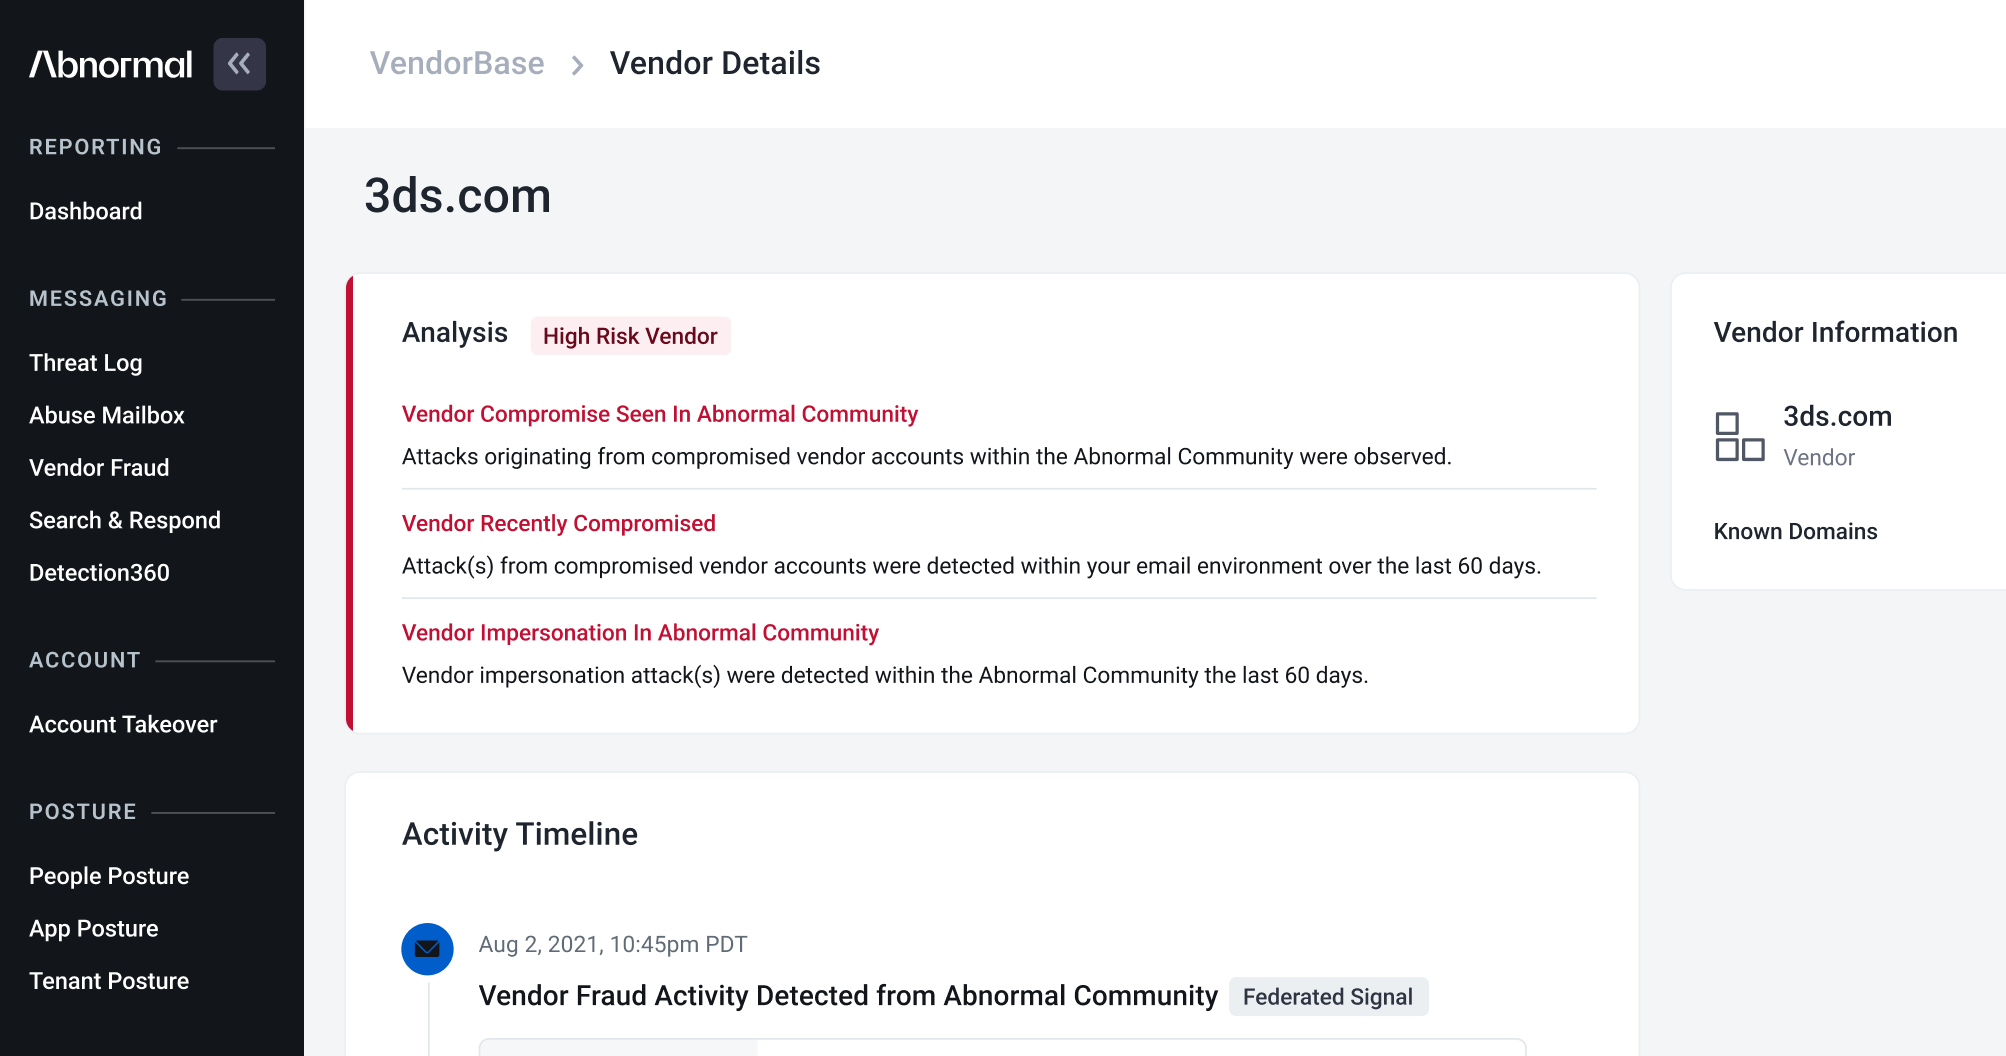Image resolution: width=2006 pixels, height=1056 pixels.
Task: Collapse the sidebar with double-chevron icon
Action: [x=239, y=64]
